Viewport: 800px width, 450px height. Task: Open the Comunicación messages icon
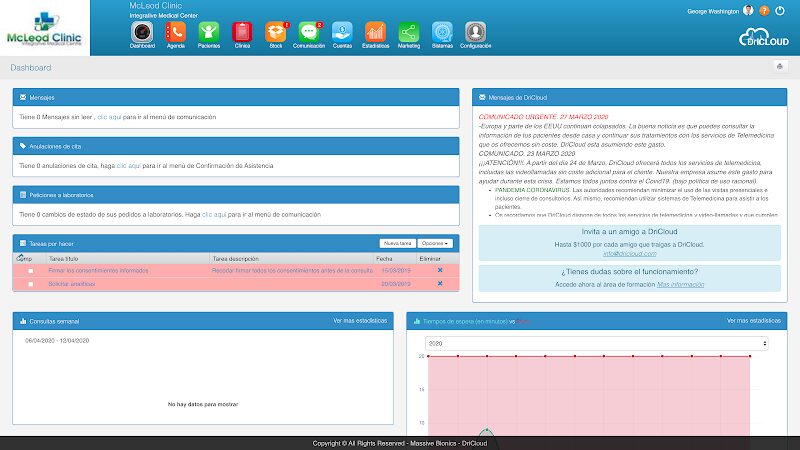point(309,33)
